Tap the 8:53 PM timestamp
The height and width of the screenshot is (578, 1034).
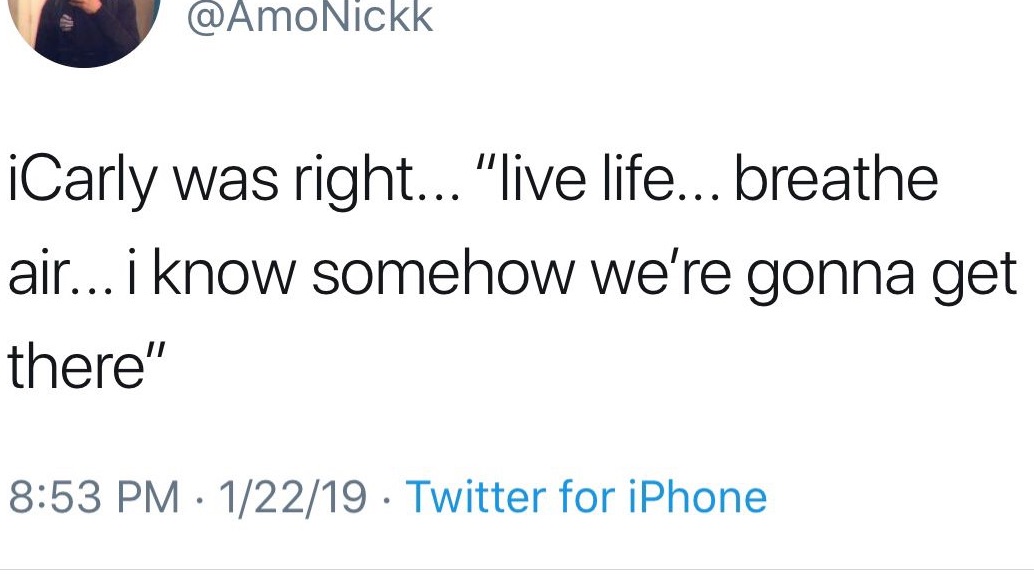point(95,497)
